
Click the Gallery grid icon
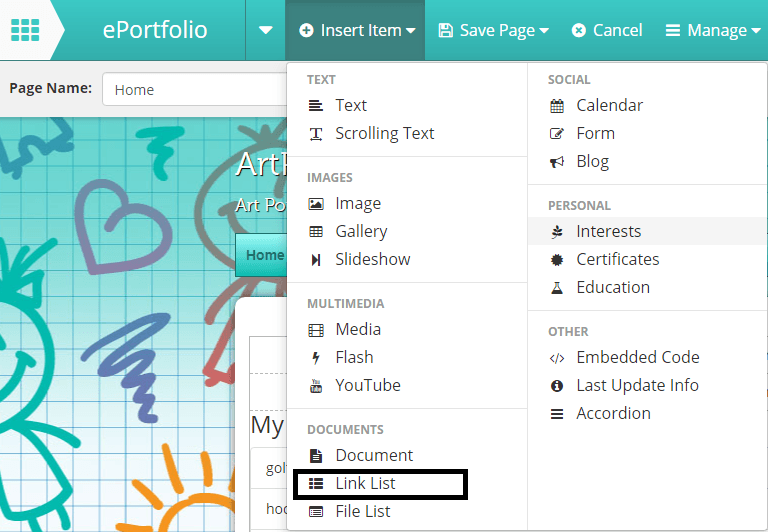(316, 232)
